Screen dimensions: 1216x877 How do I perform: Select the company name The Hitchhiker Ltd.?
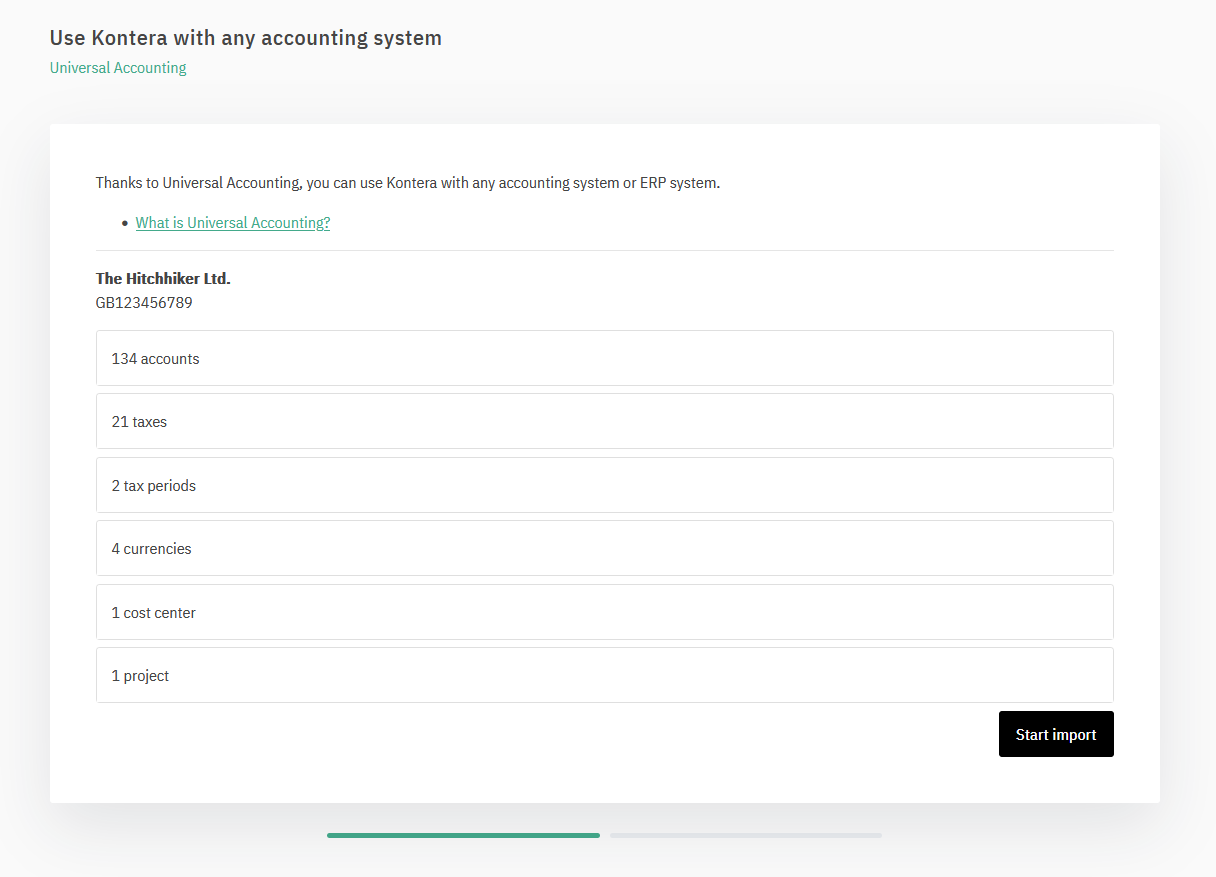pyautogui.click(x=162, y=278)
